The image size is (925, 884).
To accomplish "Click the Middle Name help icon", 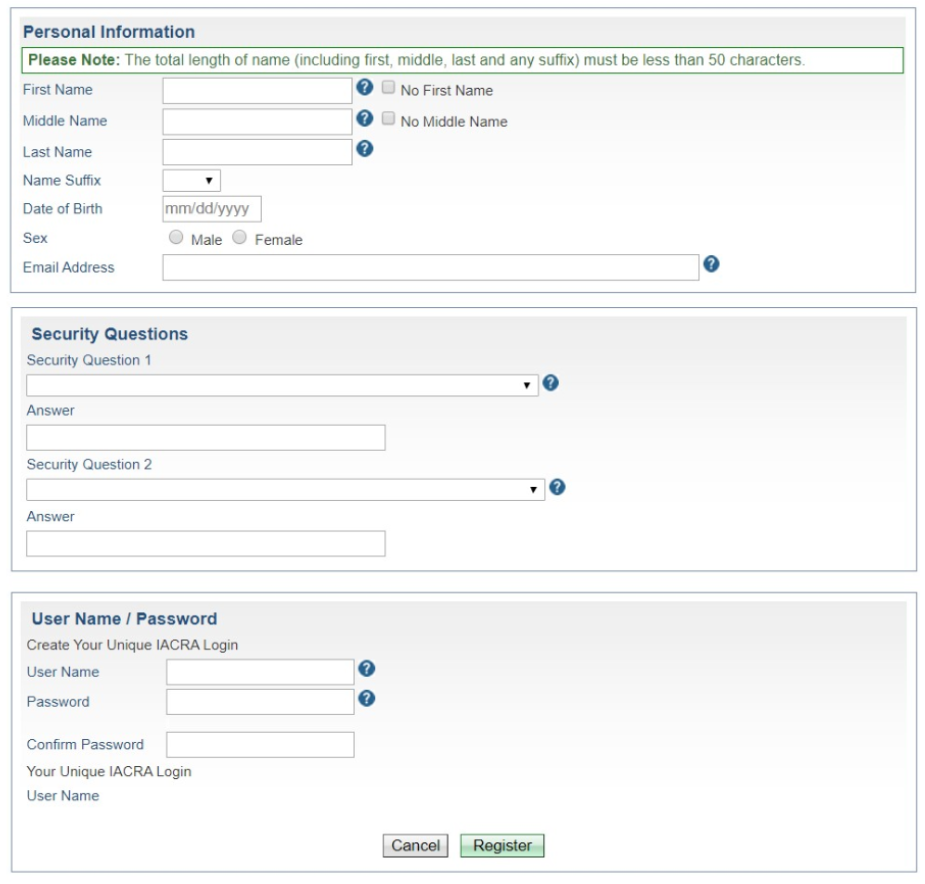I will click(x=366, y=118).
